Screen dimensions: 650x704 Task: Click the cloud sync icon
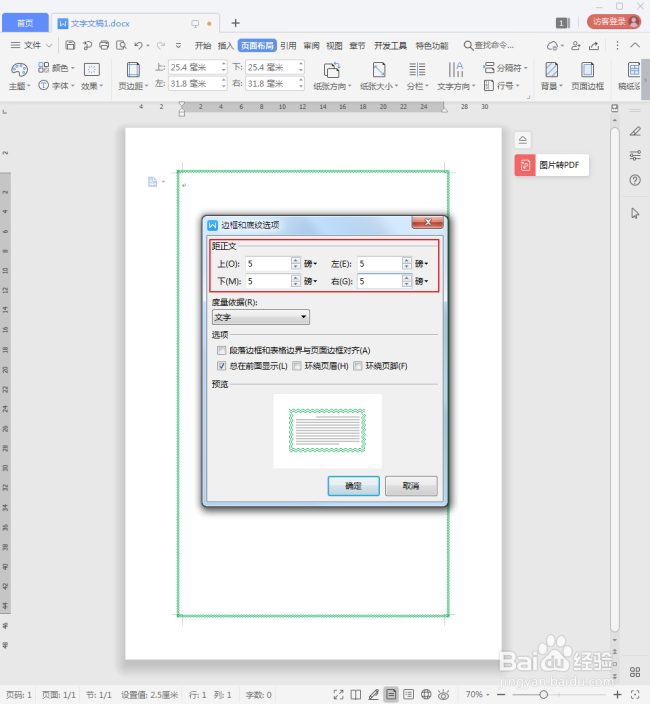[553, 45]
